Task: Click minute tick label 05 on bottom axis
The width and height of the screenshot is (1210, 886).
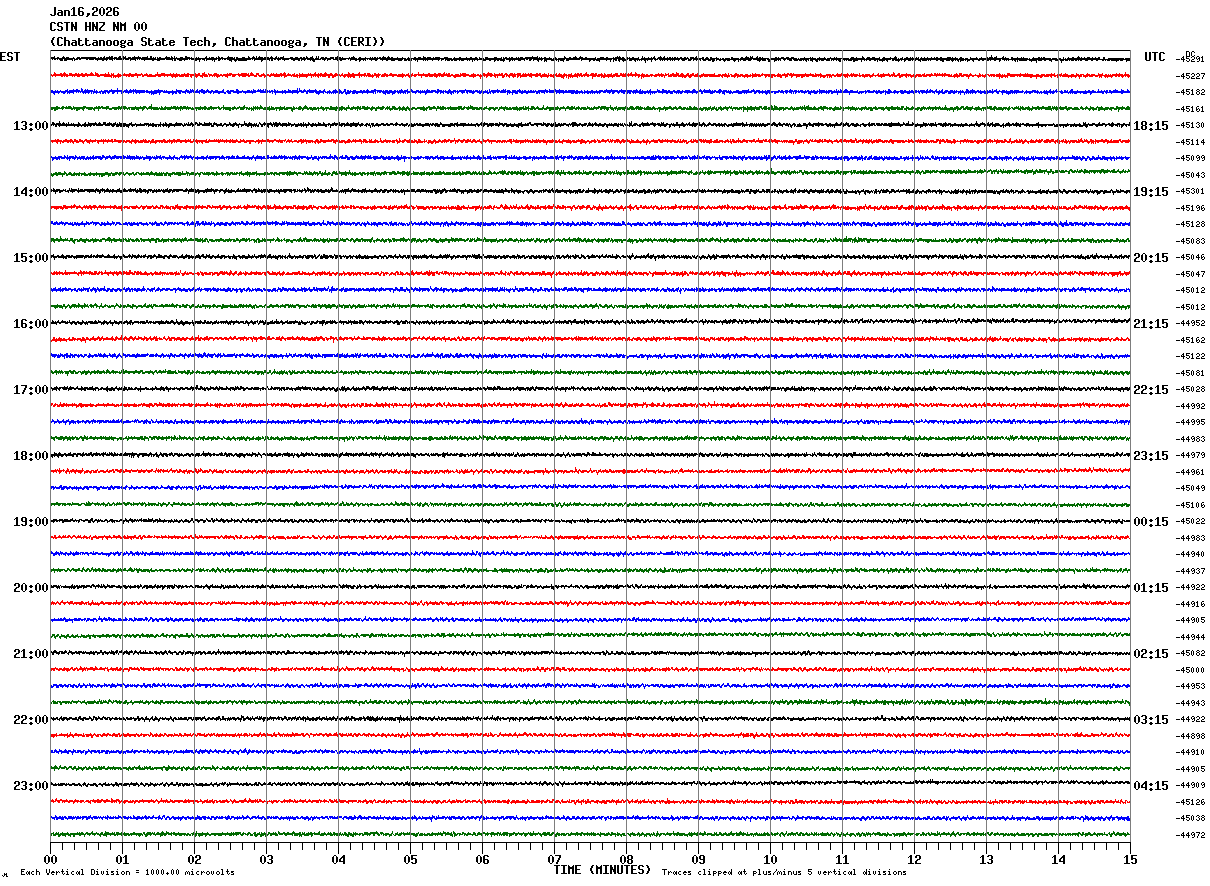Action: [410, 859]
